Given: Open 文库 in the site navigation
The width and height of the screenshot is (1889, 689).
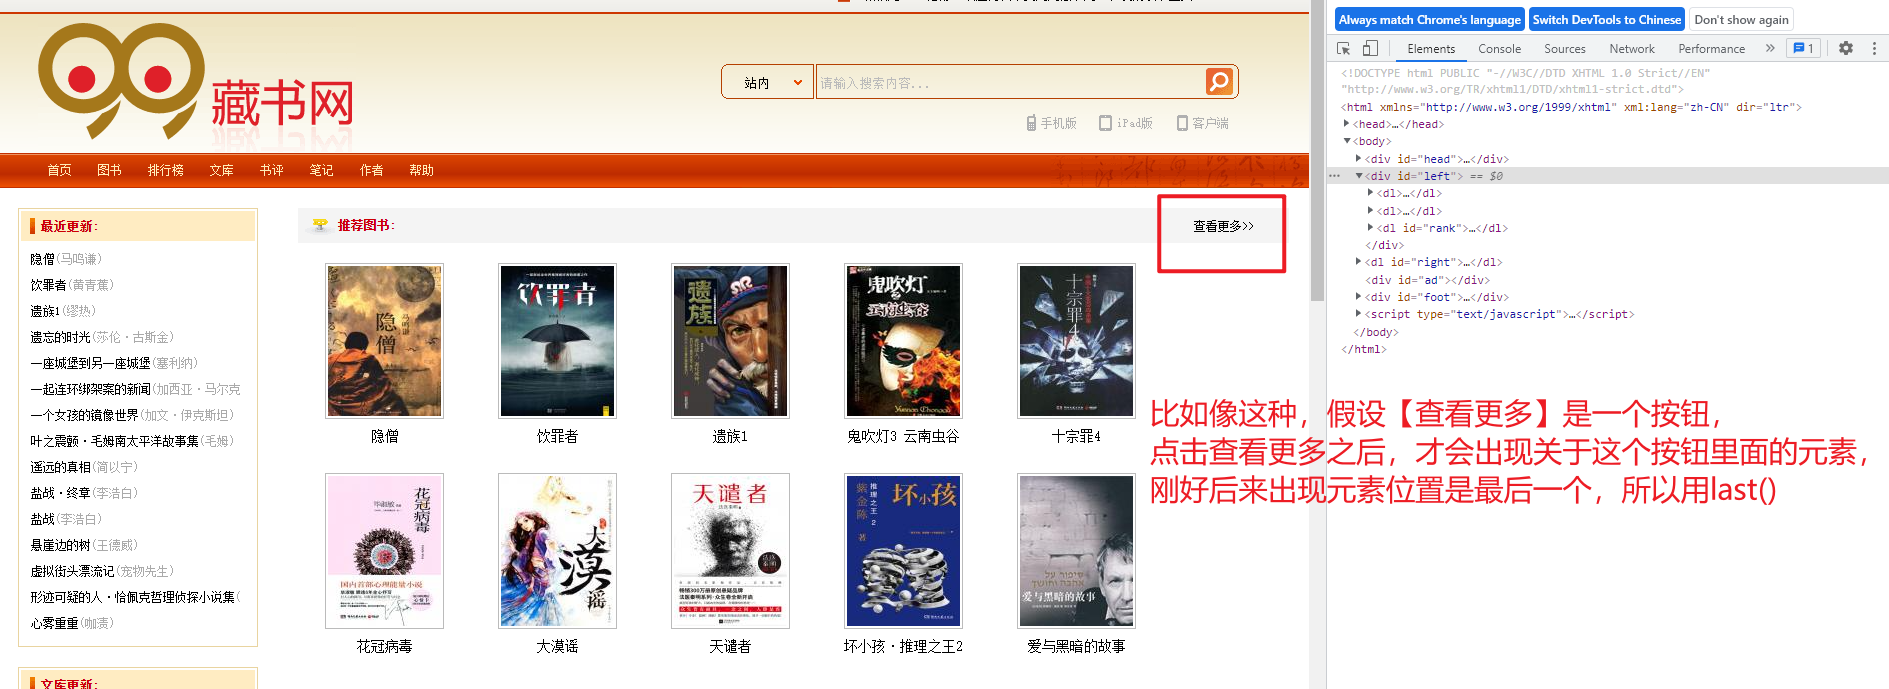Looking at the screenshot, I should 222,170.
